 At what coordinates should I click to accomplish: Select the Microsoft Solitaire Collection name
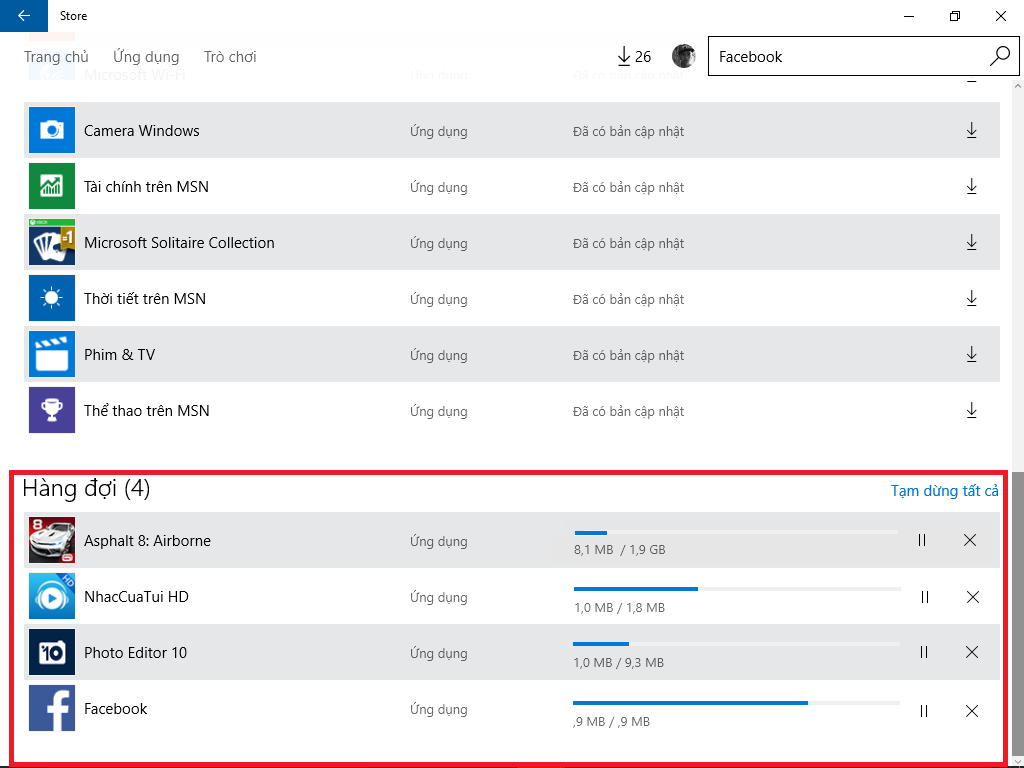pos(179,243)
